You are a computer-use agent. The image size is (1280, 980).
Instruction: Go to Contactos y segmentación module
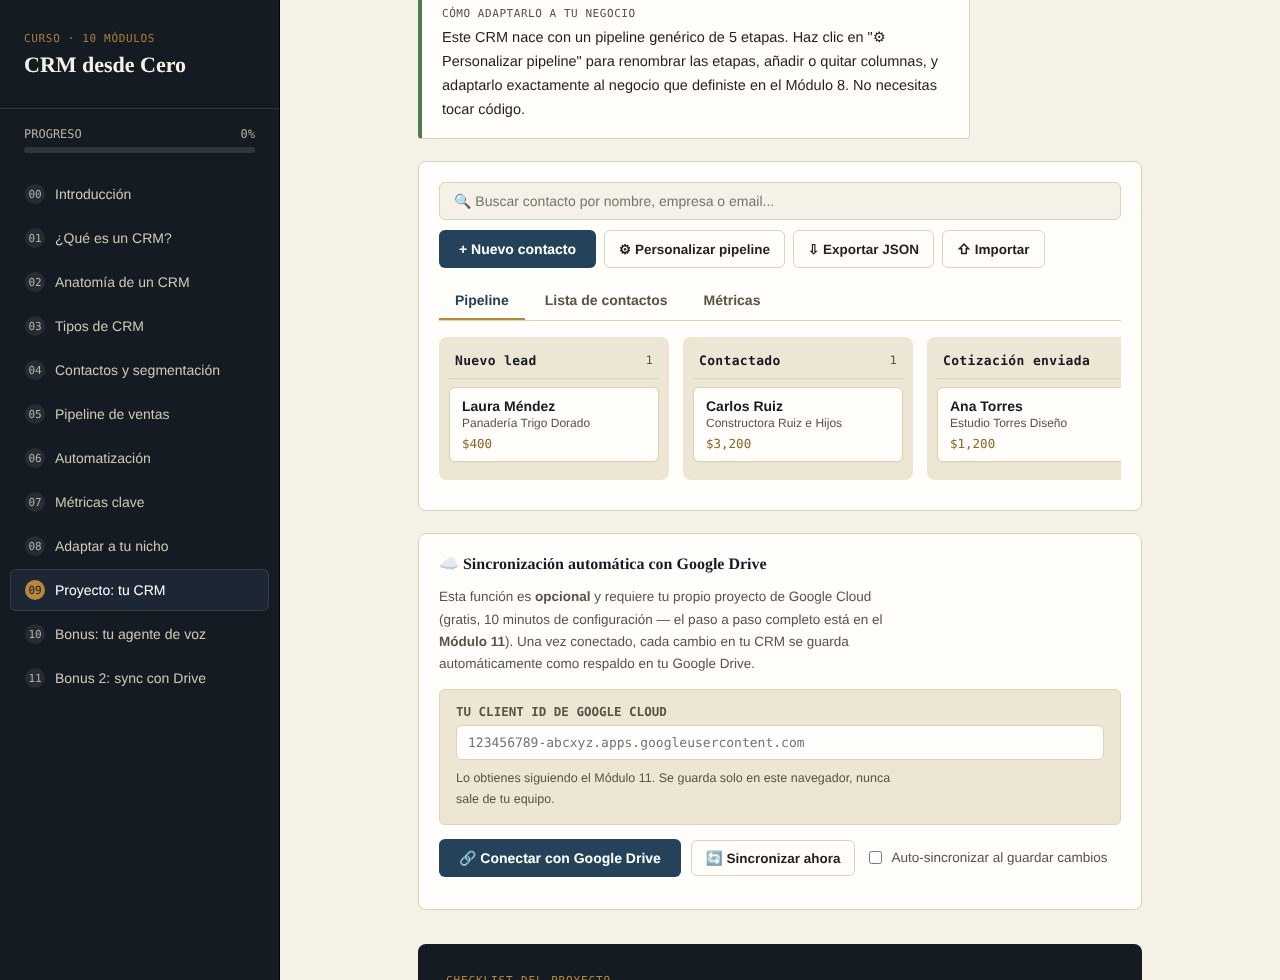(140, 370)
